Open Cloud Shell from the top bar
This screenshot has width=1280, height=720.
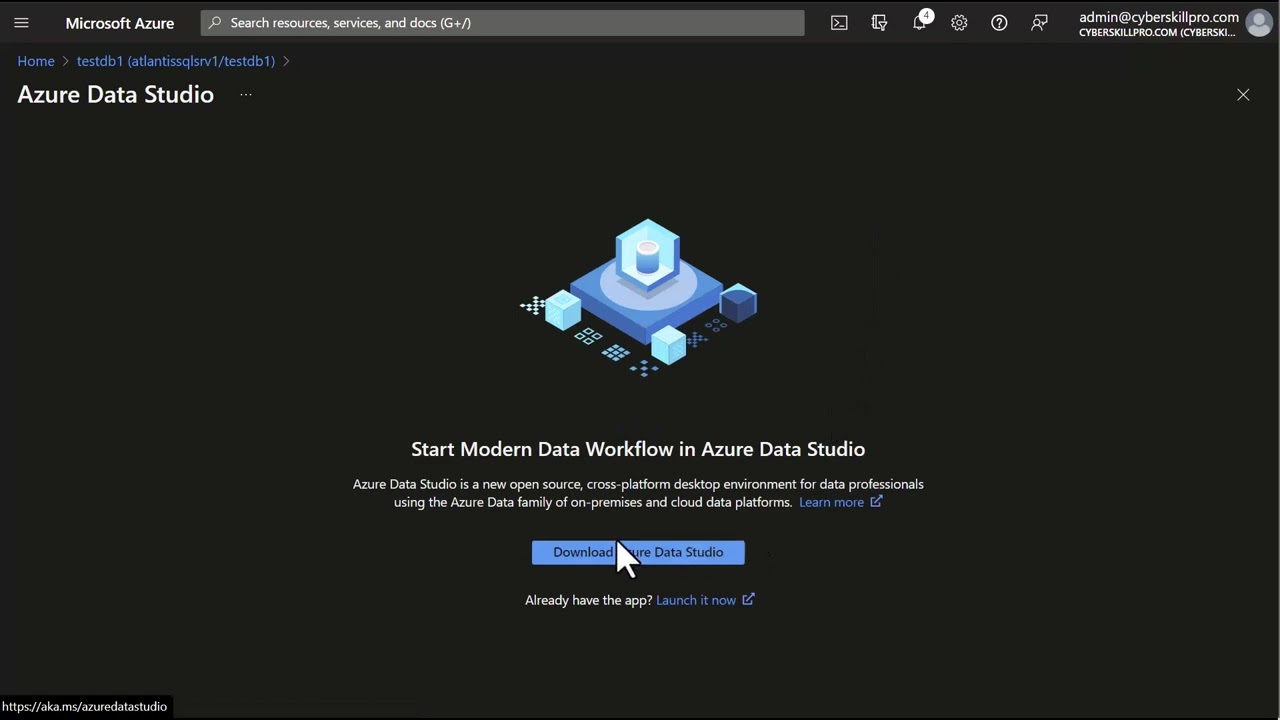click(x=839, y=23)
